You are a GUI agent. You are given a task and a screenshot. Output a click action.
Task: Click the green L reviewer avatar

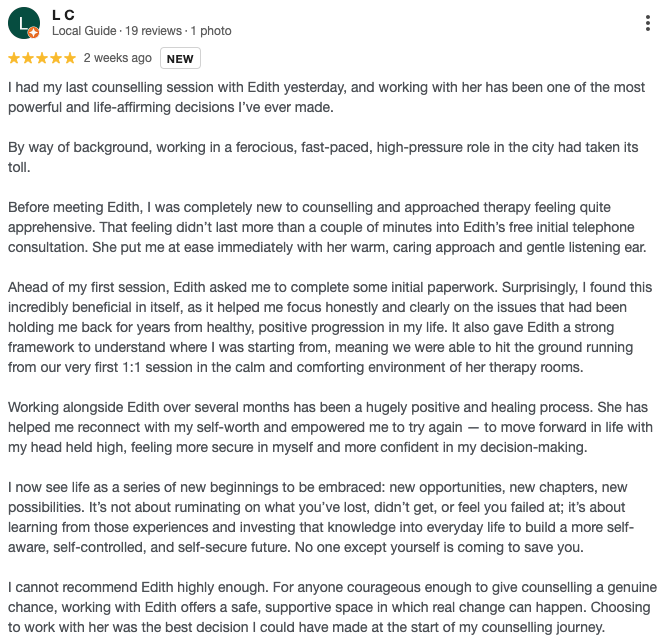(23, 22)
